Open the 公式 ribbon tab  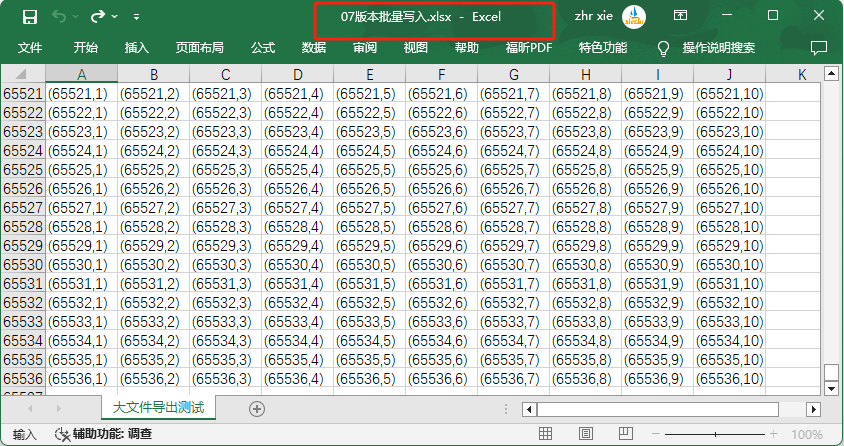click(263, 48)
